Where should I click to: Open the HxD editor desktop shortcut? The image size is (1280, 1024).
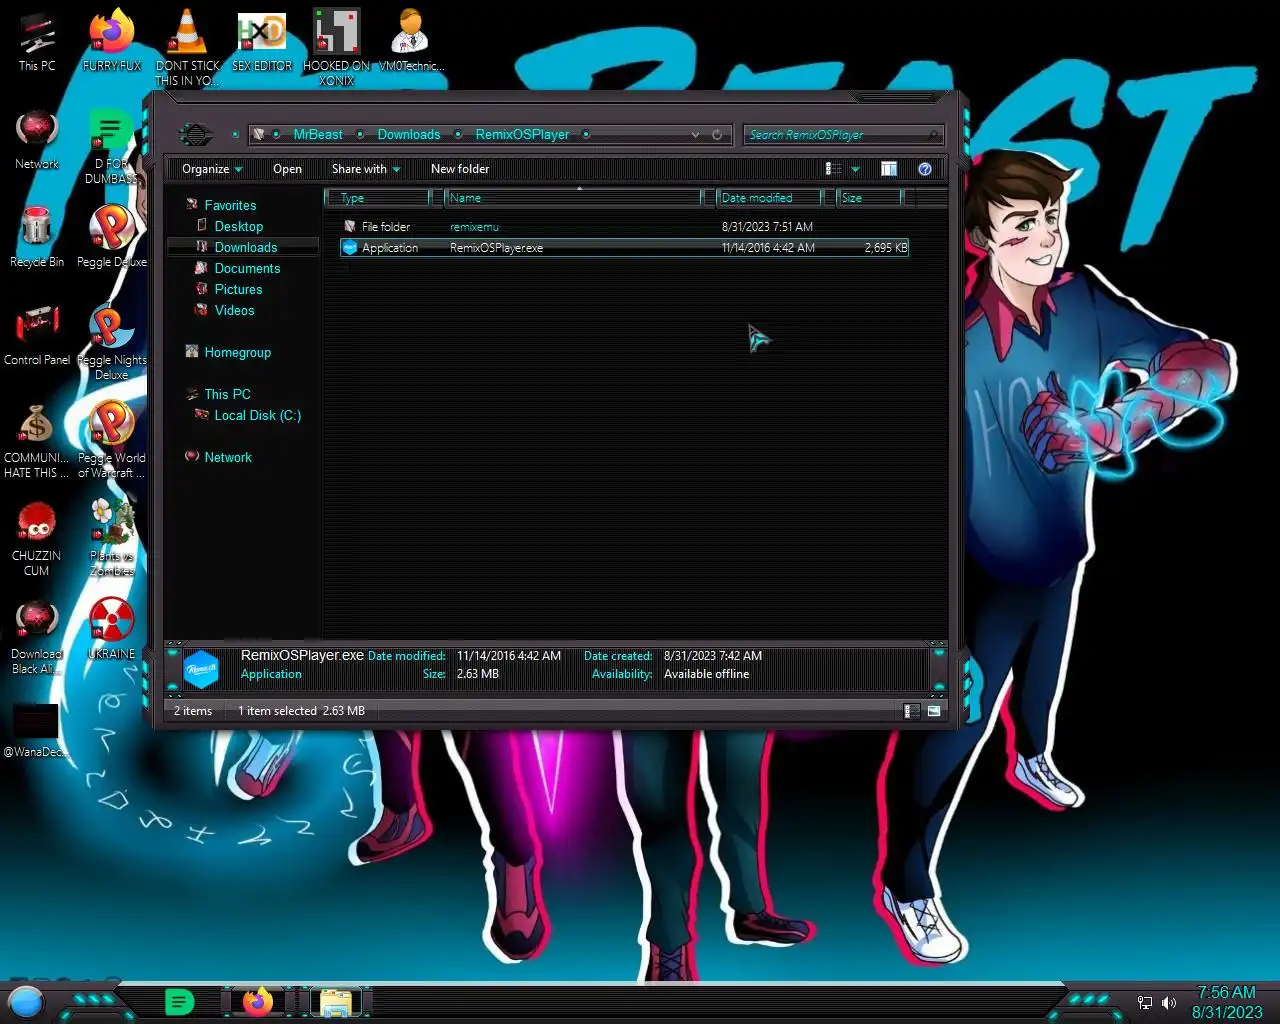point(262,42)
